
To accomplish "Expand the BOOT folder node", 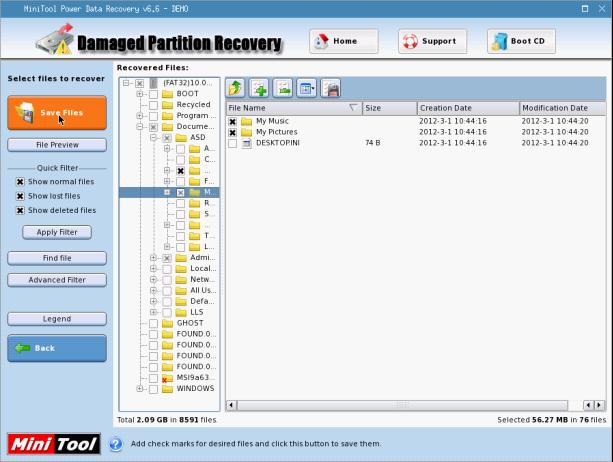I will [x=140, y=94].
